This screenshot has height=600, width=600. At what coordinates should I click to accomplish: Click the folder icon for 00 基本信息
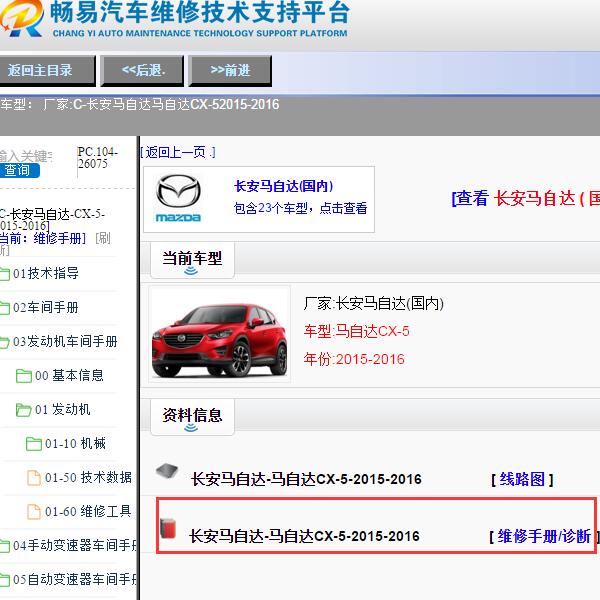click(24, 376)
